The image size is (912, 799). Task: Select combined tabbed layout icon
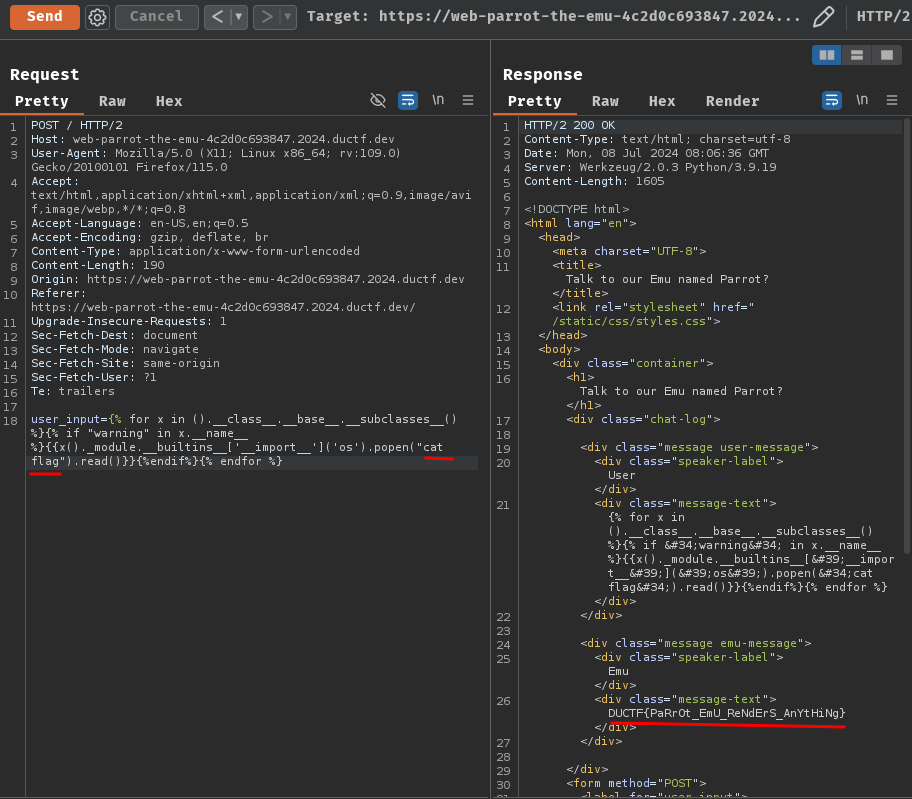click(886, 55)
